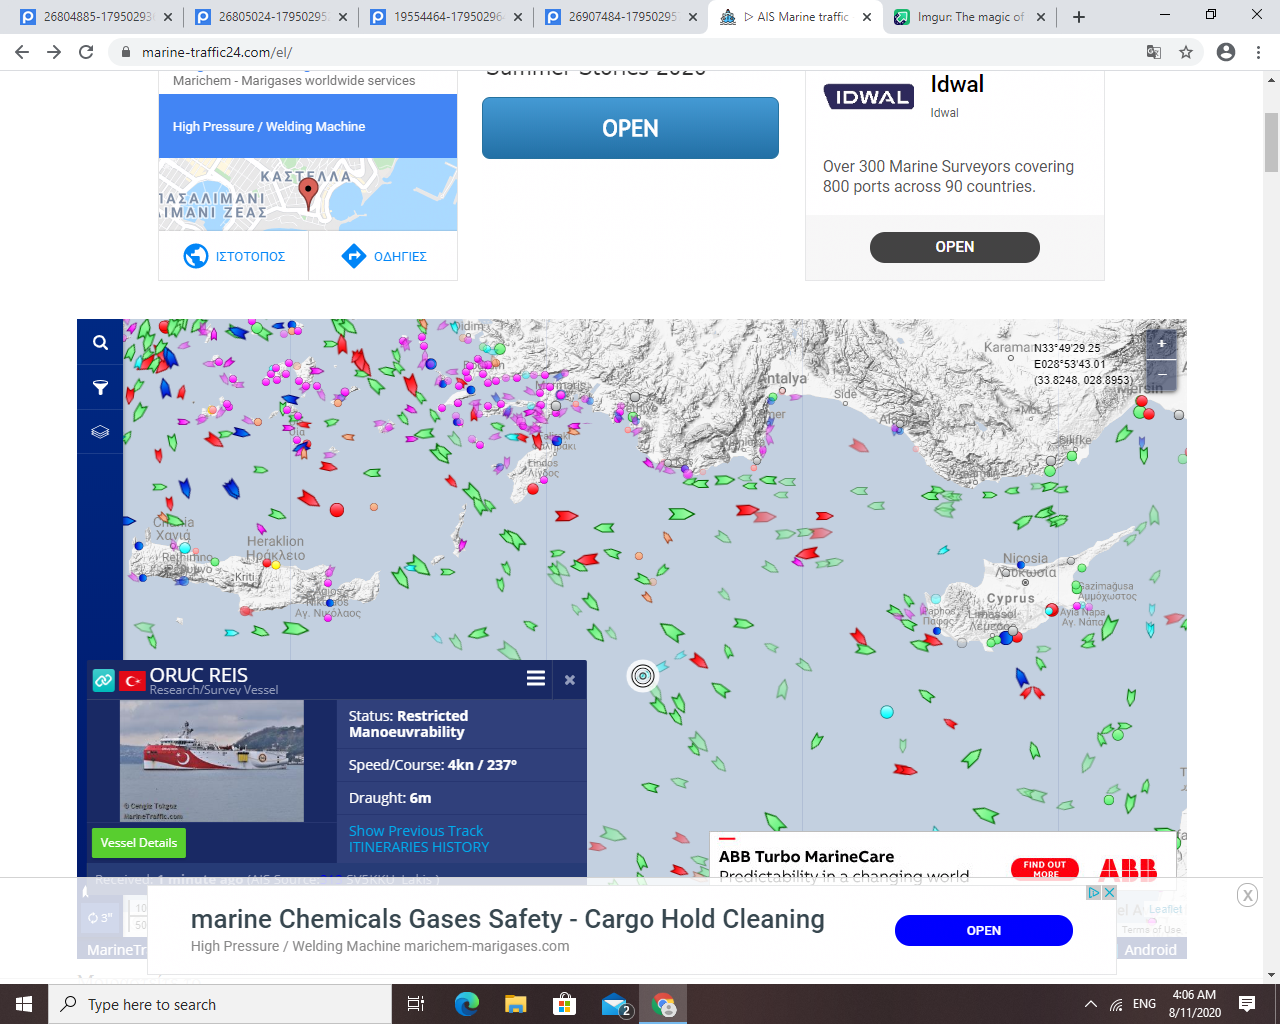The image size is (1280, 1024).
Task: Click the cyan circle marker south of Cyprus
Action: (886, 712)
